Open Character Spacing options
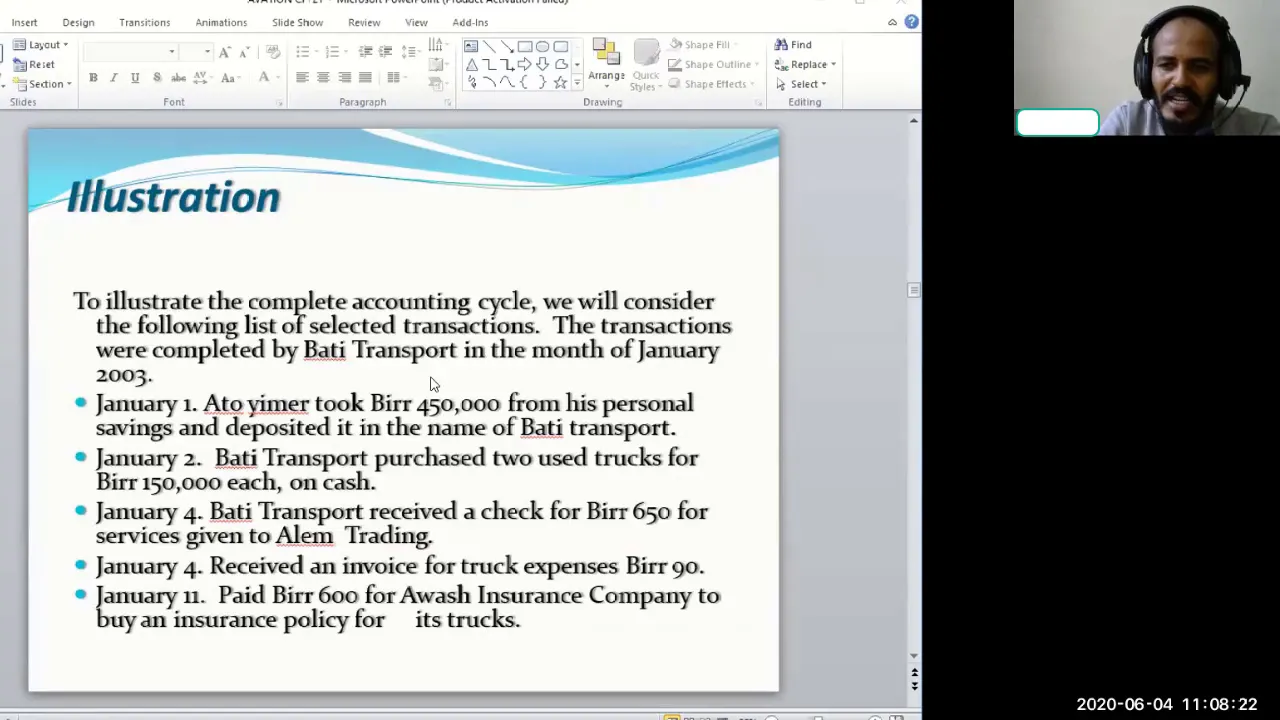Image resolution: width=1280 pixels, height=720 pixels. 204,77
